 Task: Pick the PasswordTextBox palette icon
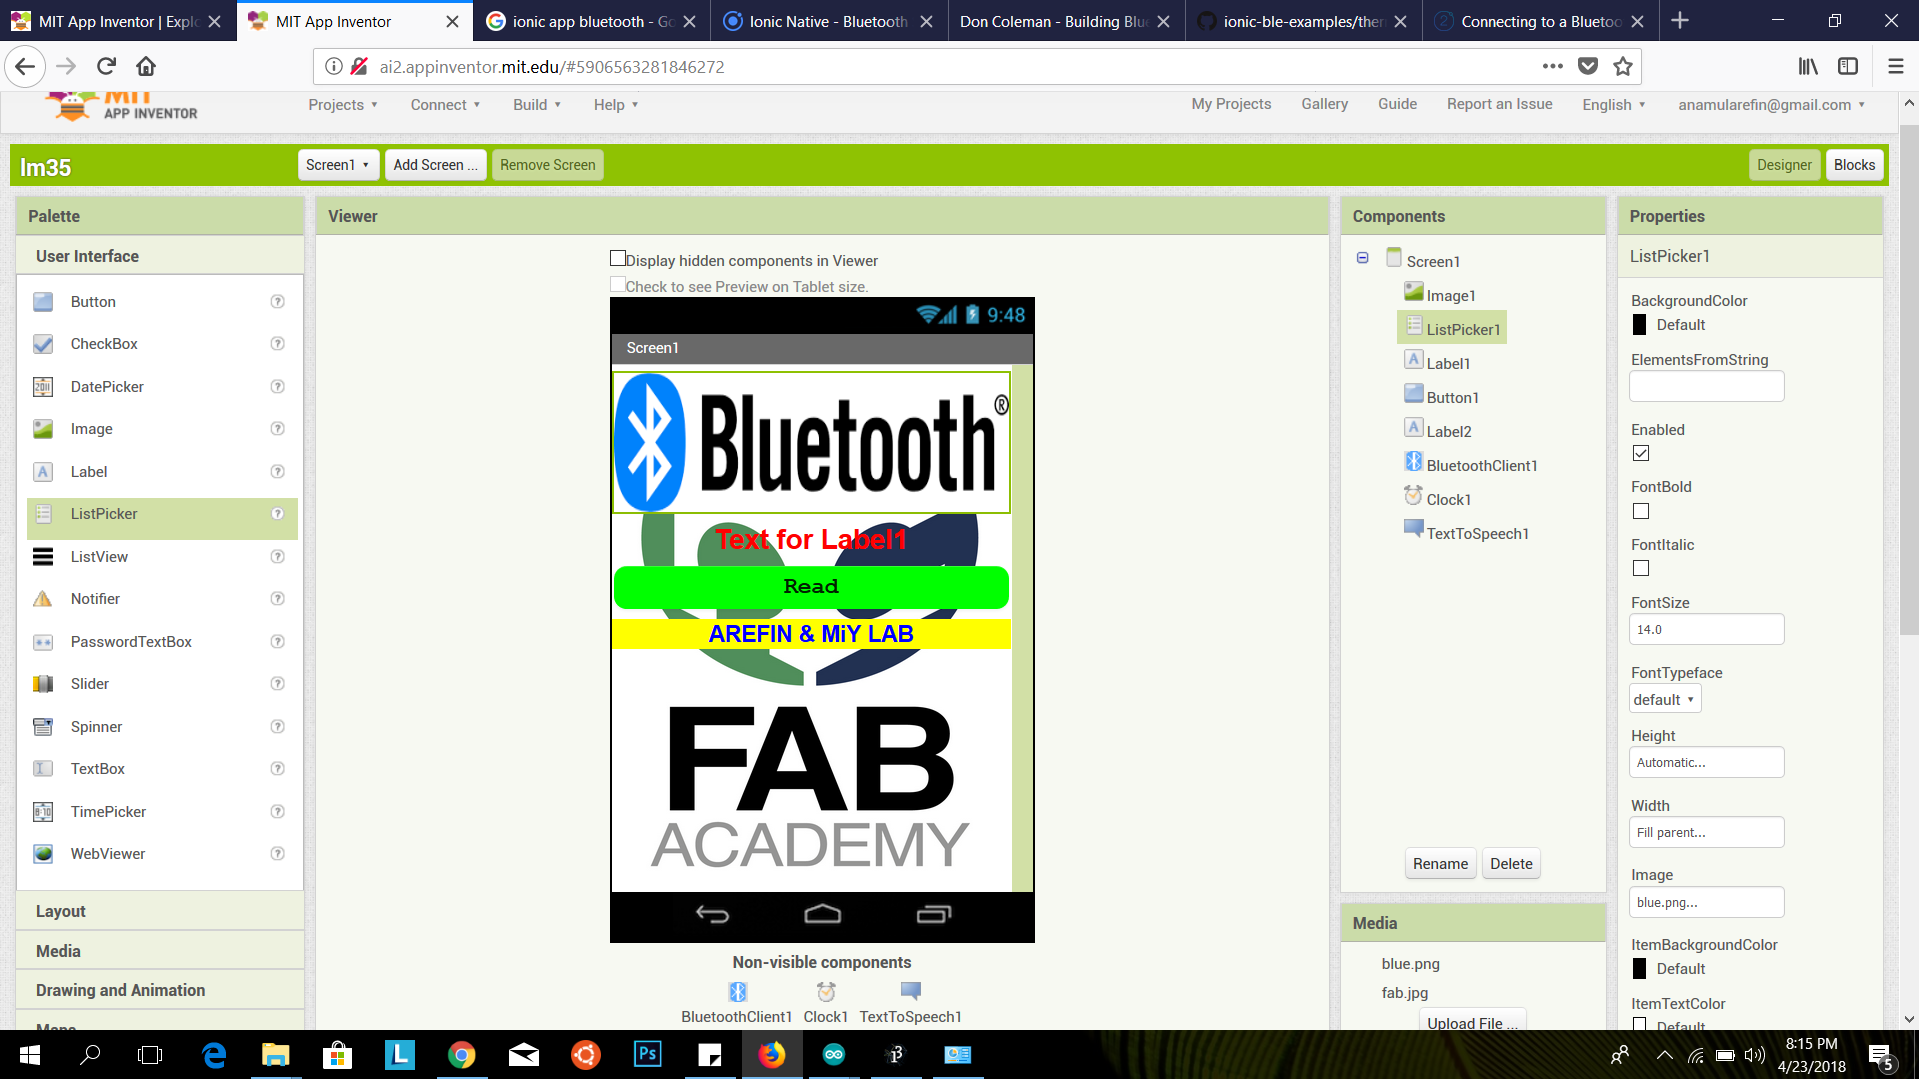[43, 642]
